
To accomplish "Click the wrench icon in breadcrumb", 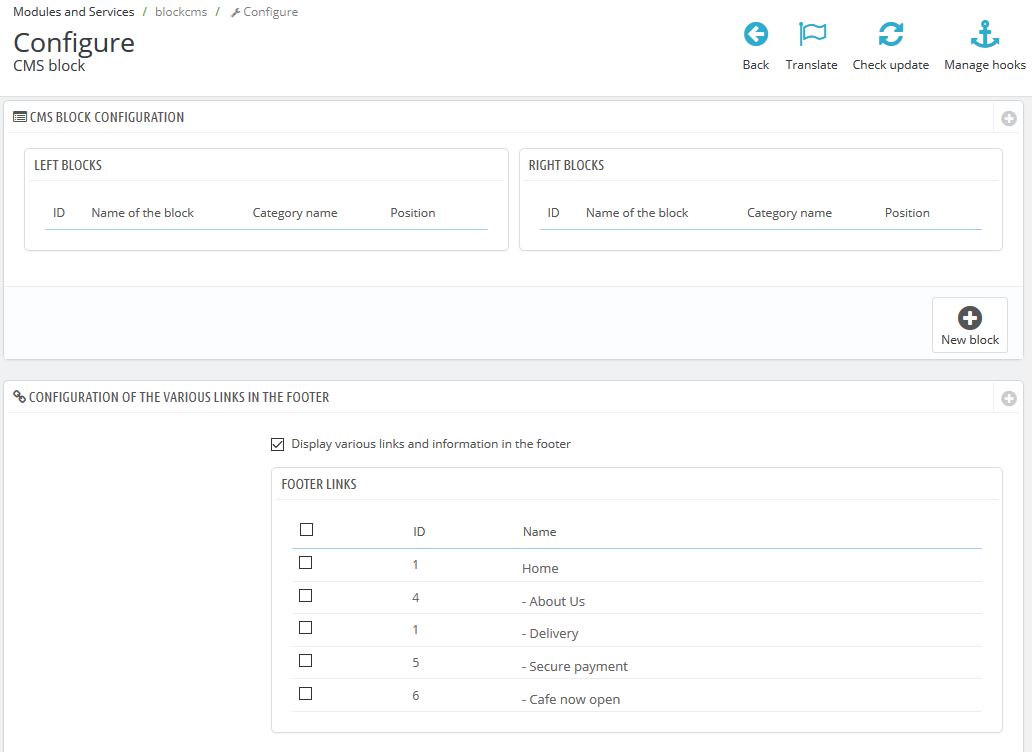I will point(235,13).
